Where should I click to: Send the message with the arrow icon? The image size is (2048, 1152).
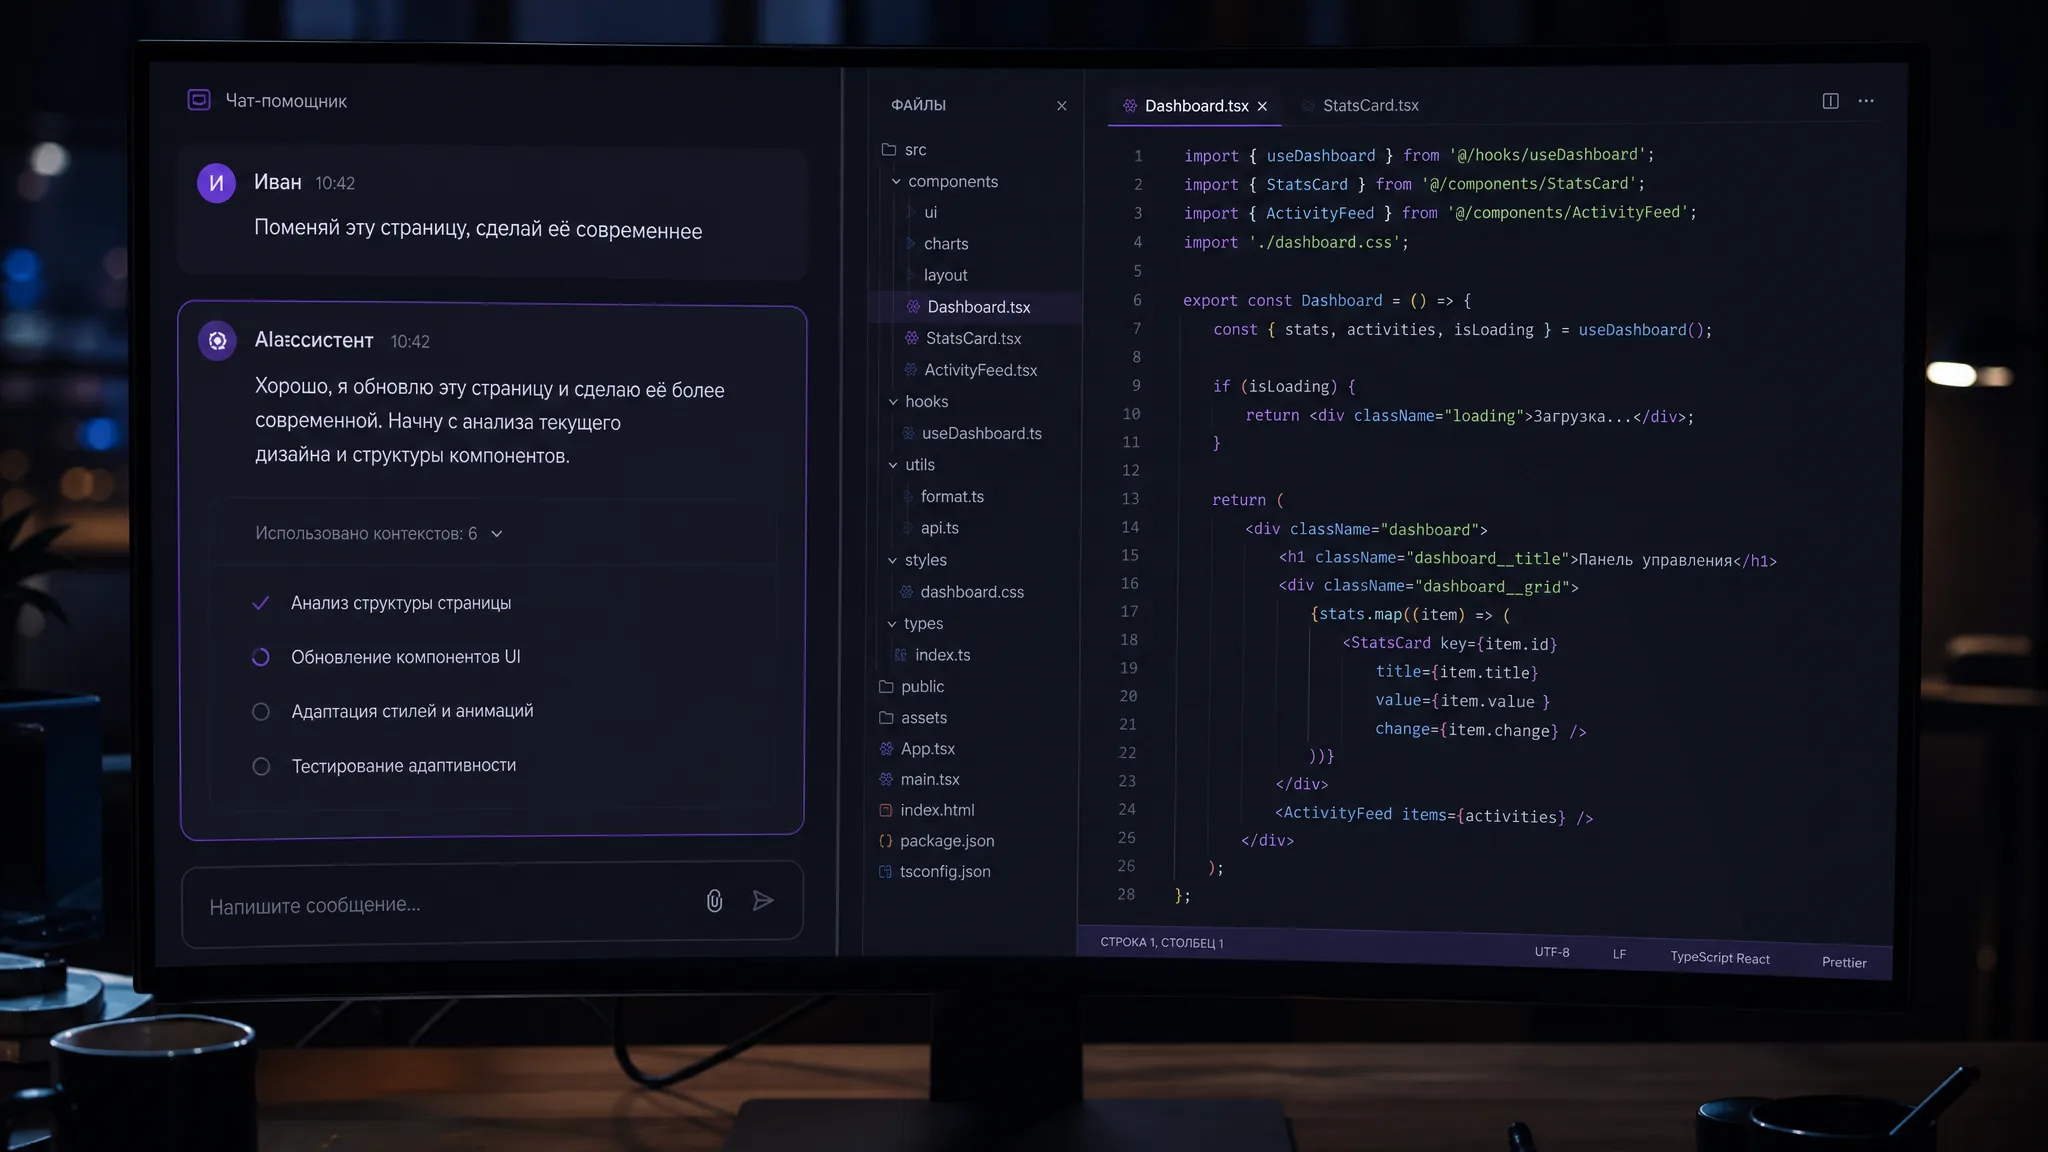(x=763, y=900)
